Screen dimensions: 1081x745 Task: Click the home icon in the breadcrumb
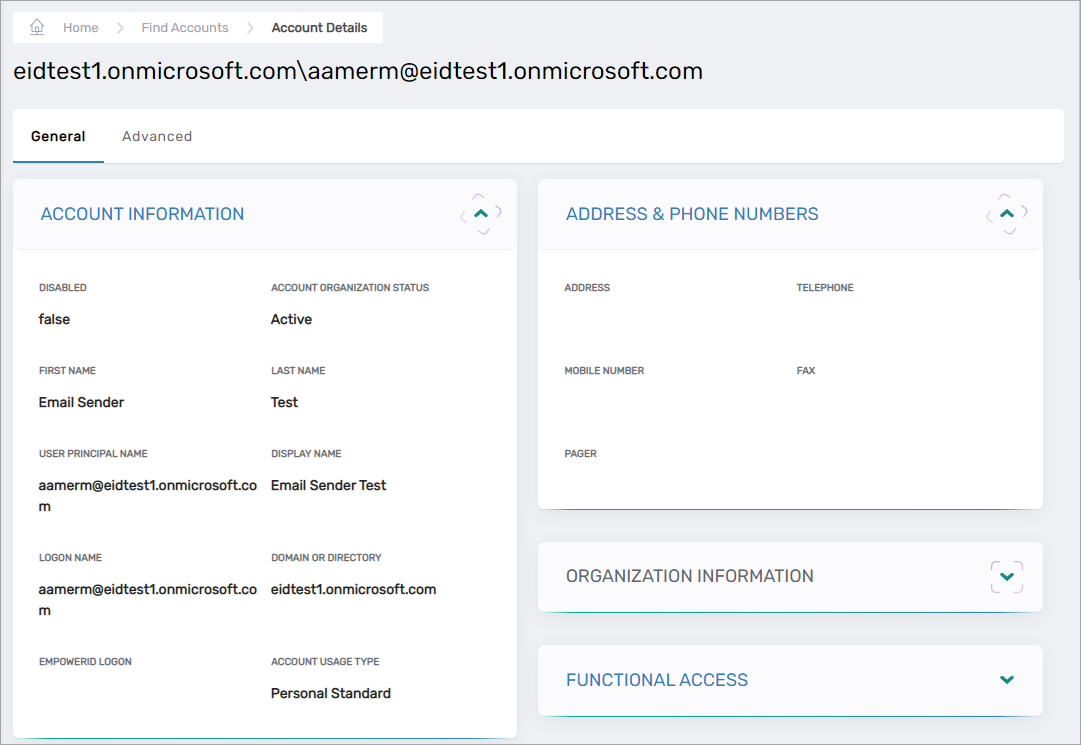click(x=37, y=27)
